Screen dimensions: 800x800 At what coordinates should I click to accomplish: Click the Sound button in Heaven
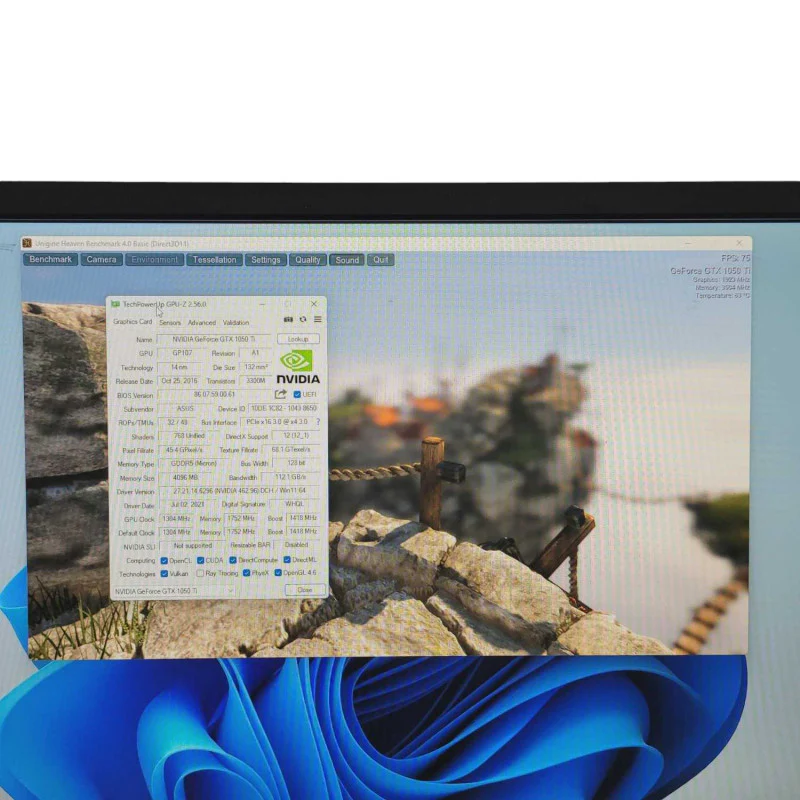tap(347, 260)
